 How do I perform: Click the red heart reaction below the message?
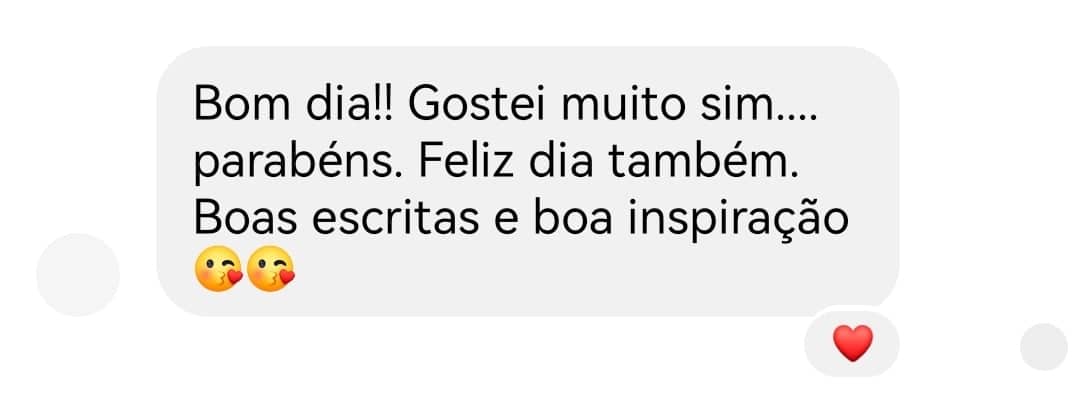[x=853, y=343]
